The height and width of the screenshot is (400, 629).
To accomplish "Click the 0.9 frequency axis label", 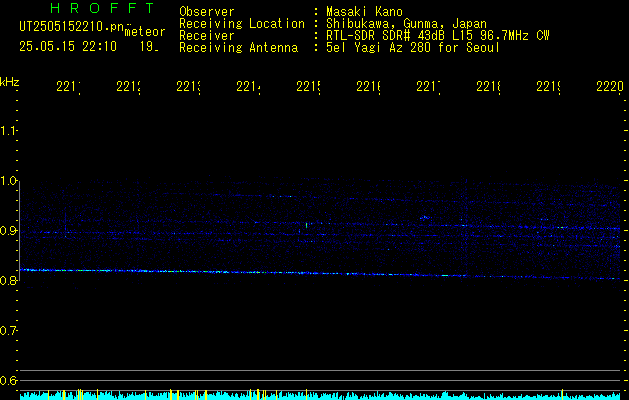I will point(8,231).
